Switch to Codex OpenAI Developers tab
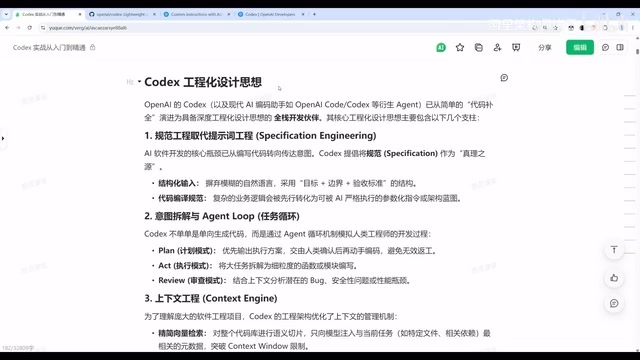Screen dimensions: 640x360 pos(270,14)
